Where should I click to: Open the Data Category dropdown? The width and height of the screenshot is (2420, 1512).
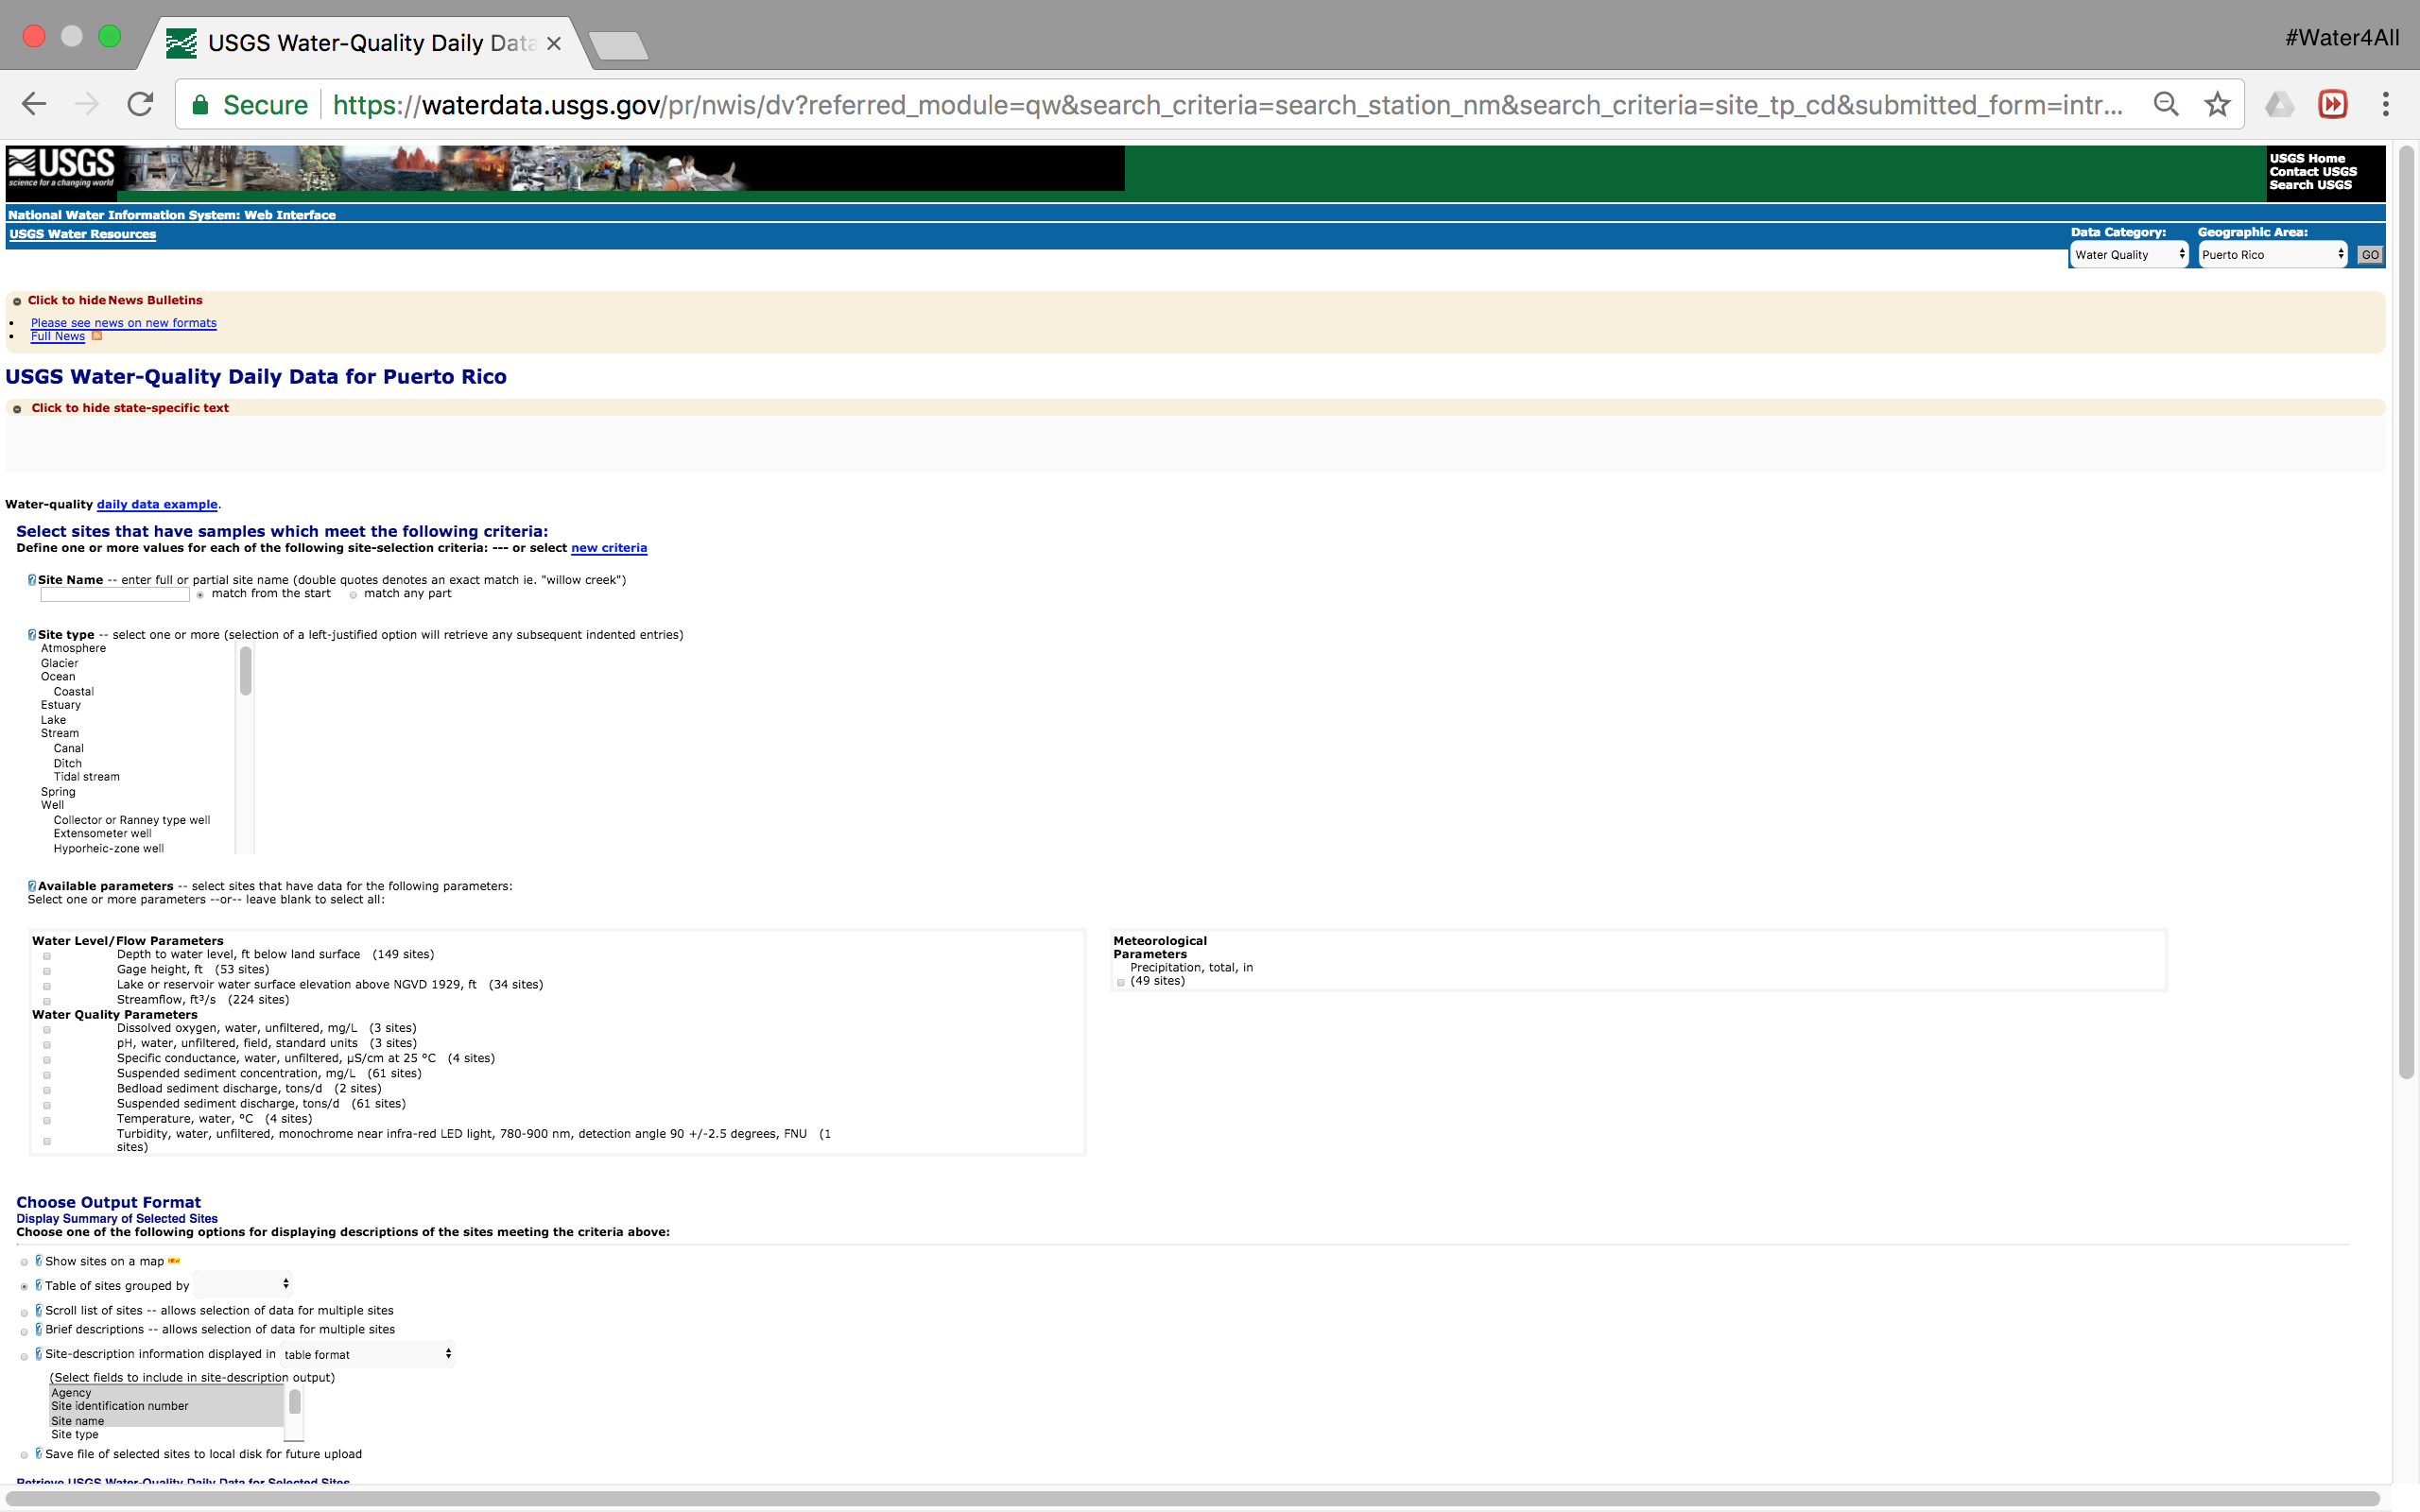tap(2129, 255)
